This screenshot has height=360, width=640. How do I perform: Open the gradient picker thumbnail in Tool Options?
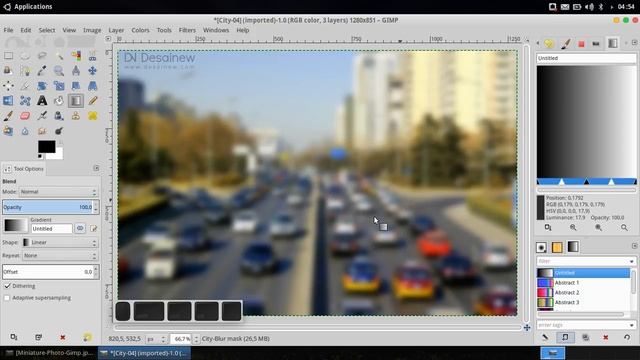(16, 225)
